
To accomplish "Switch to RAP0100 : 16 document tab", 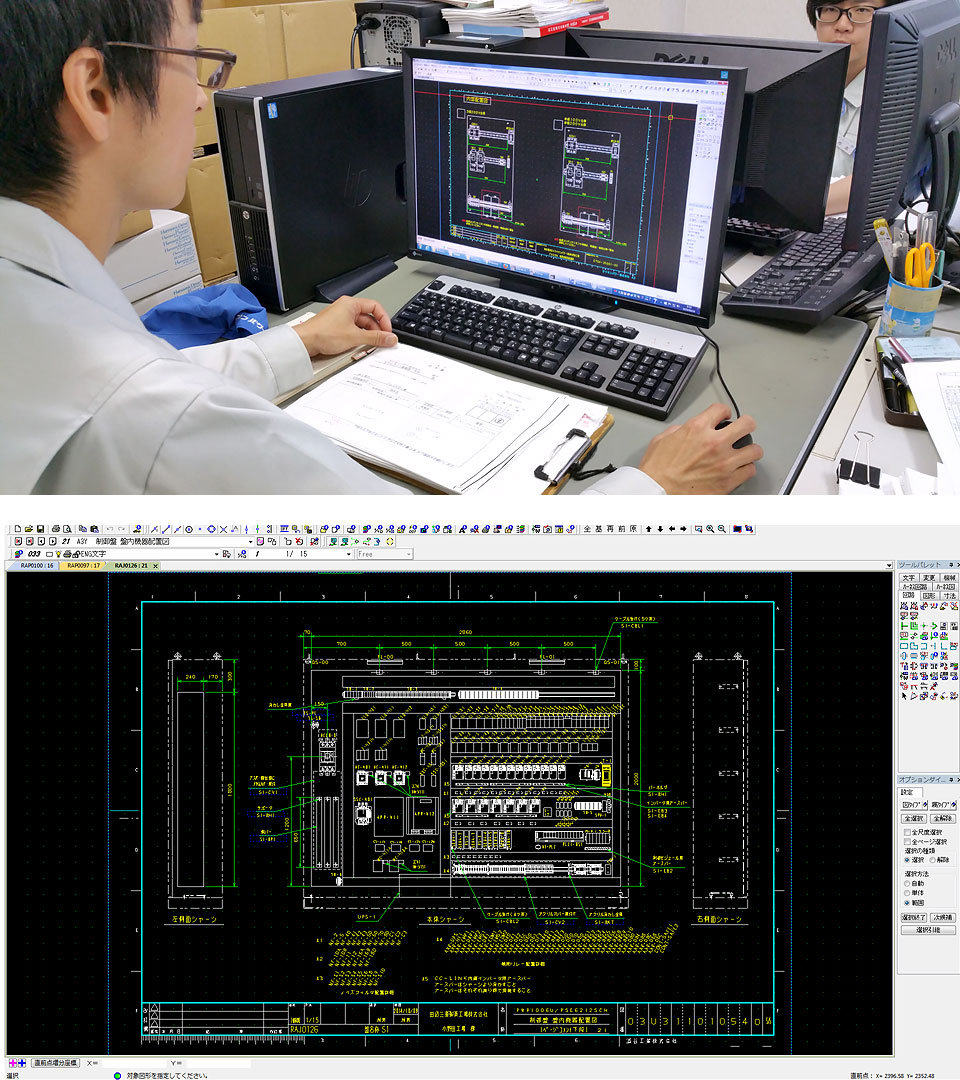I will (36, 565).
